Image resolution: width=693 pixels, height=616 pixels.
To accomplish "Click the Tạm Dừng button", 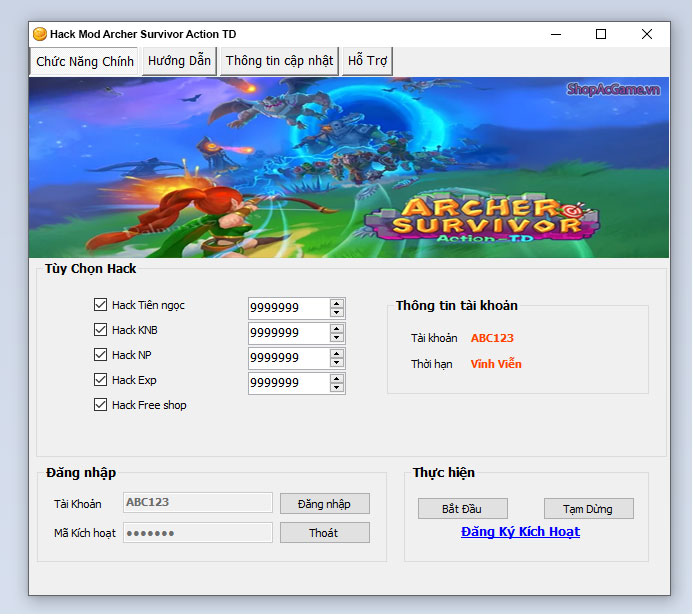I will click(589, 509).
